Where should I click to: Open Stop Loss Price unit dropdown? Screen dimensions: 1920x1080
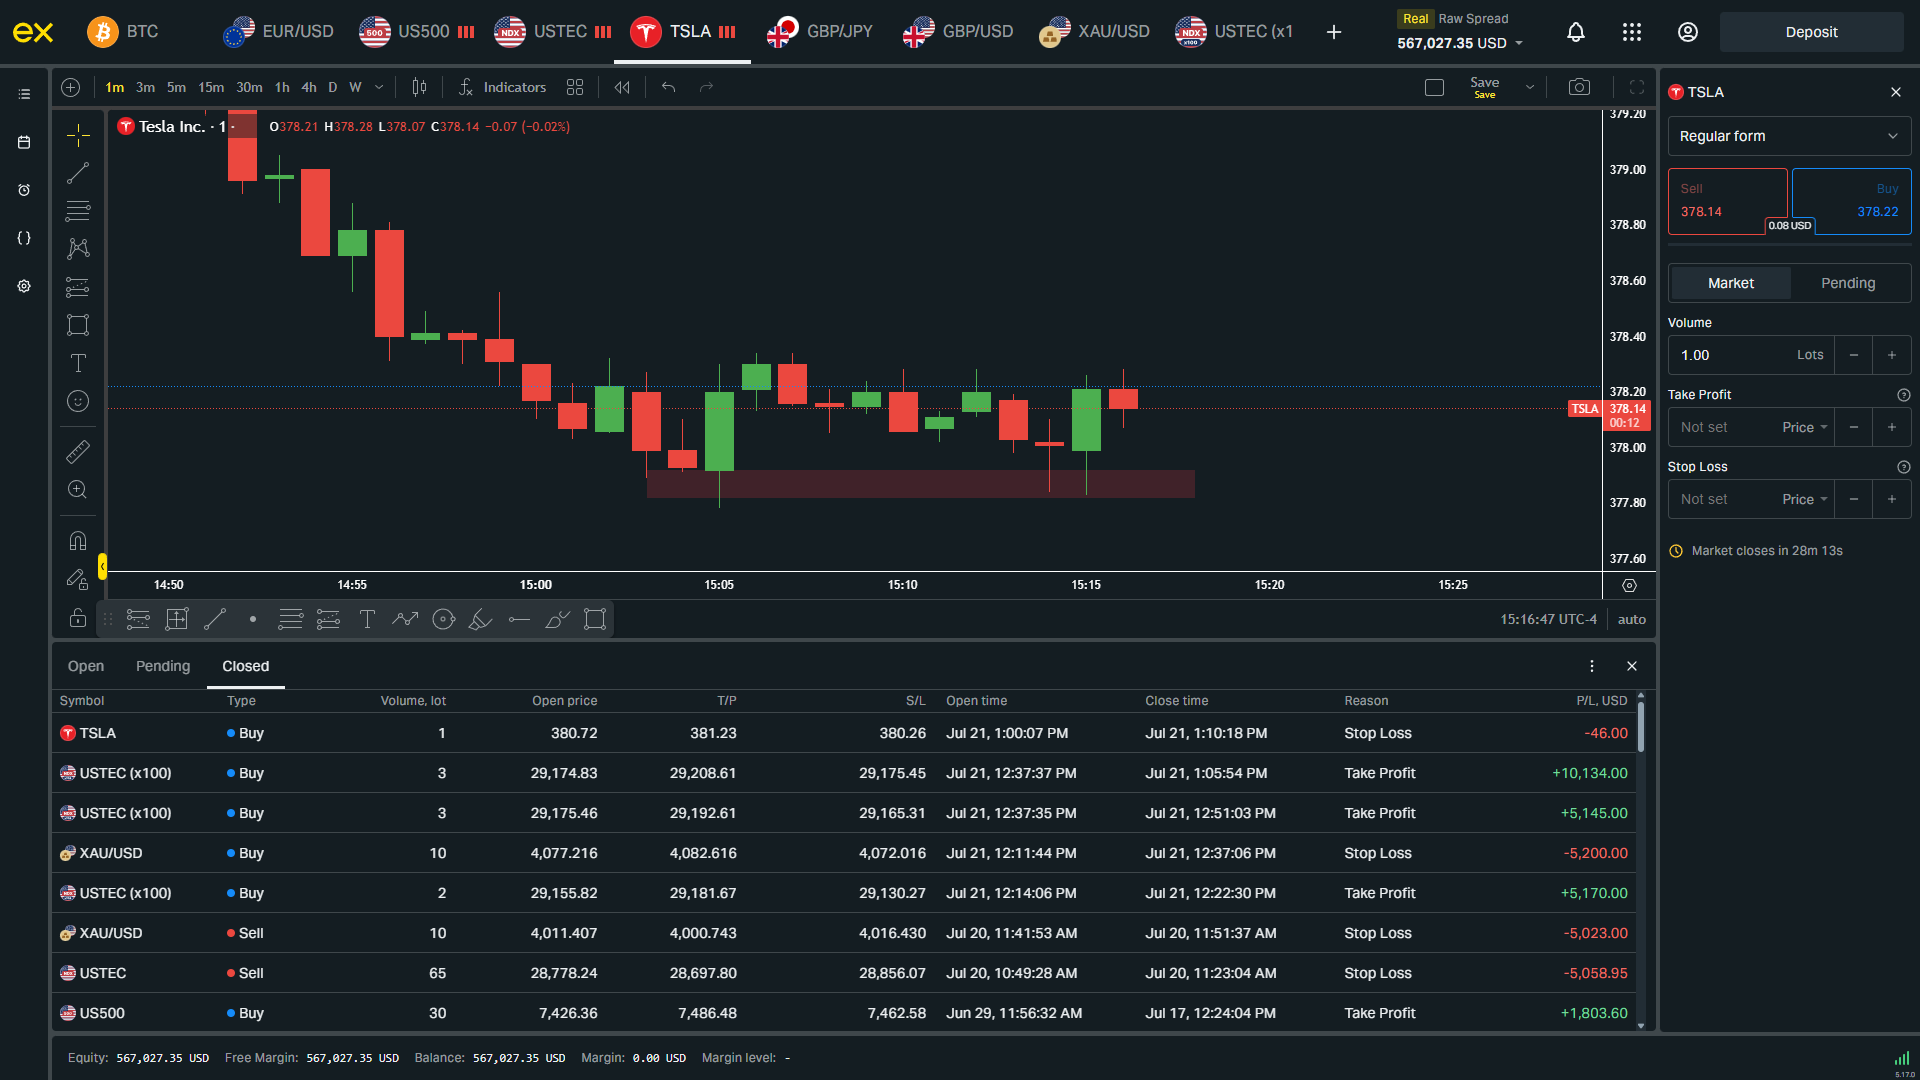coord(1804,499)
